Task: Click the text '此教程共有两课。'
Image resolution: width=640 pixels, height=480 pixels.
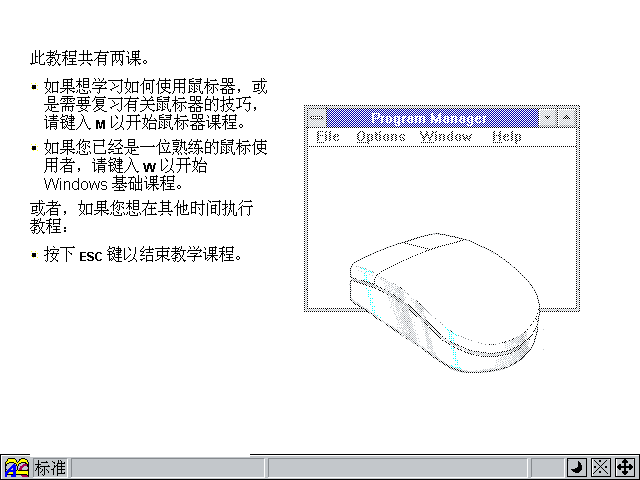Action: coord(89,58)
